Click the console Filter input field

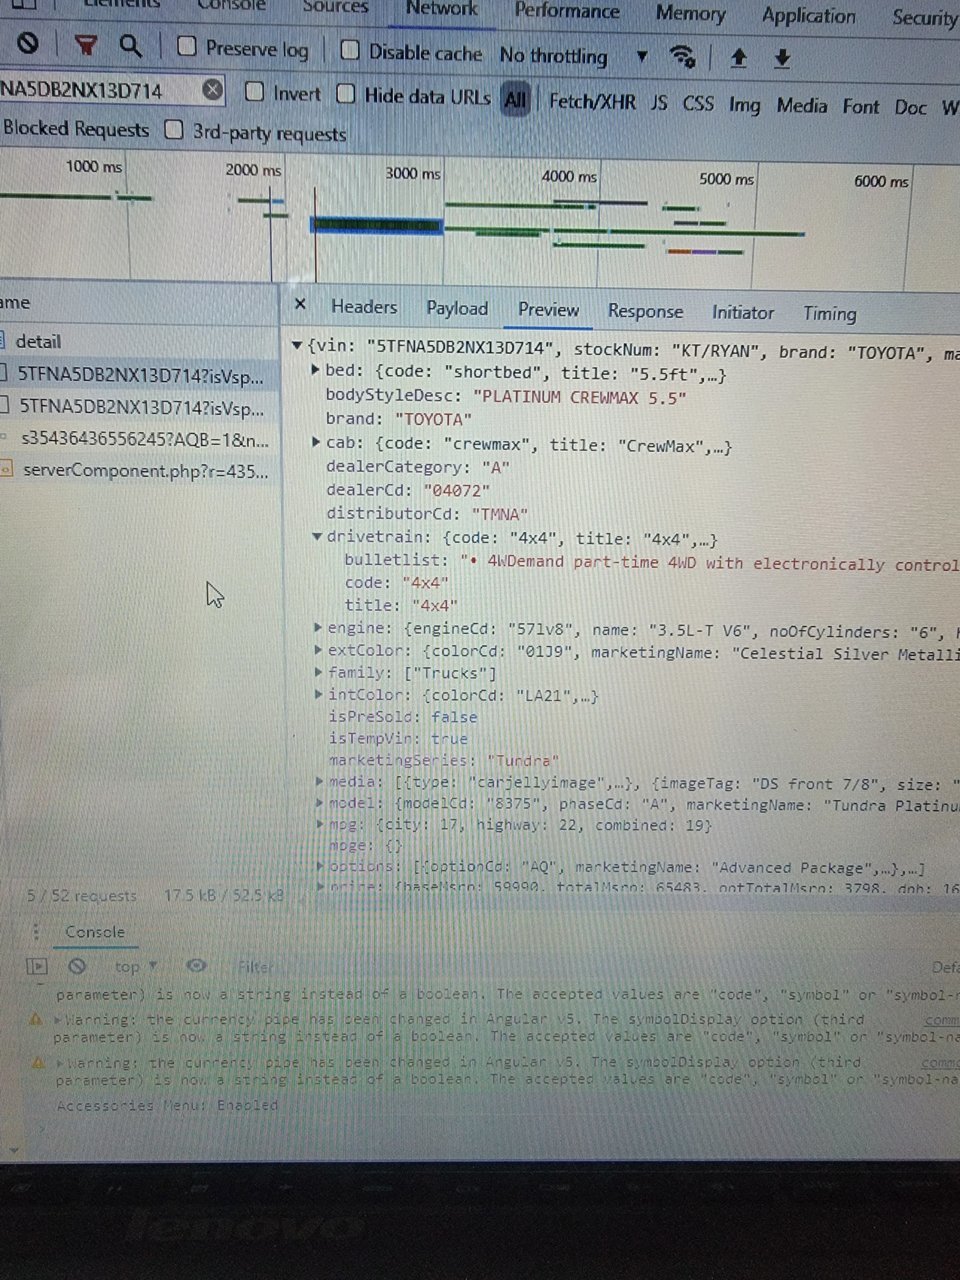[x=256, y=966]
